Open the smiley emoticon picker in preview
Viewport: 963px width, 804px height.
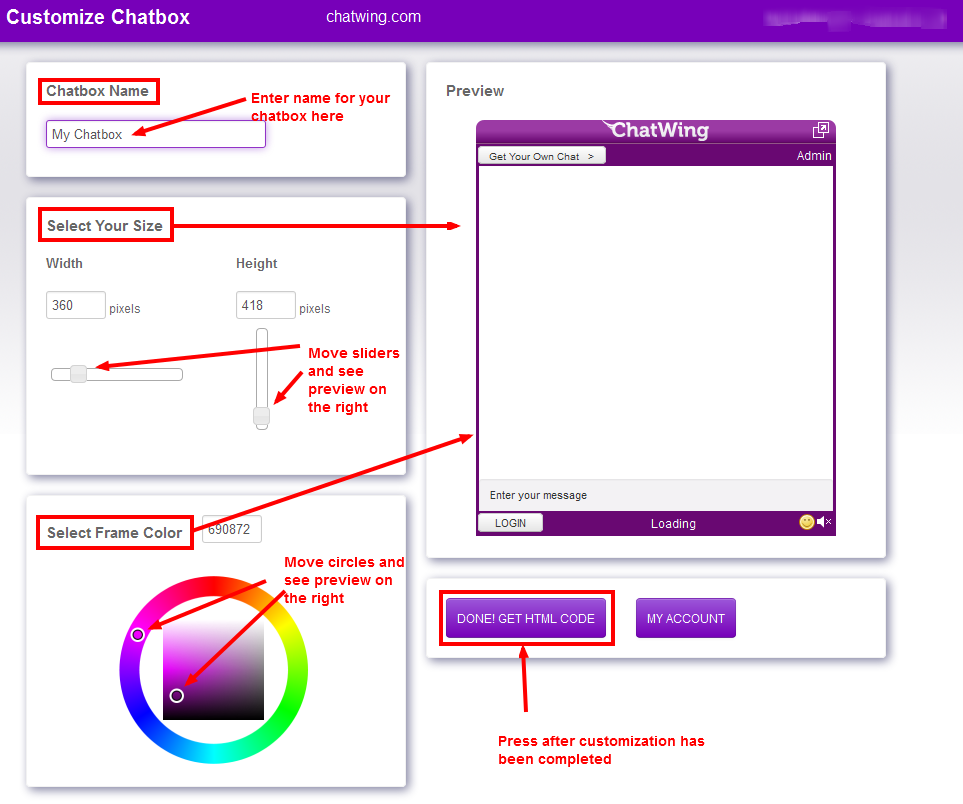click(806, 522)
